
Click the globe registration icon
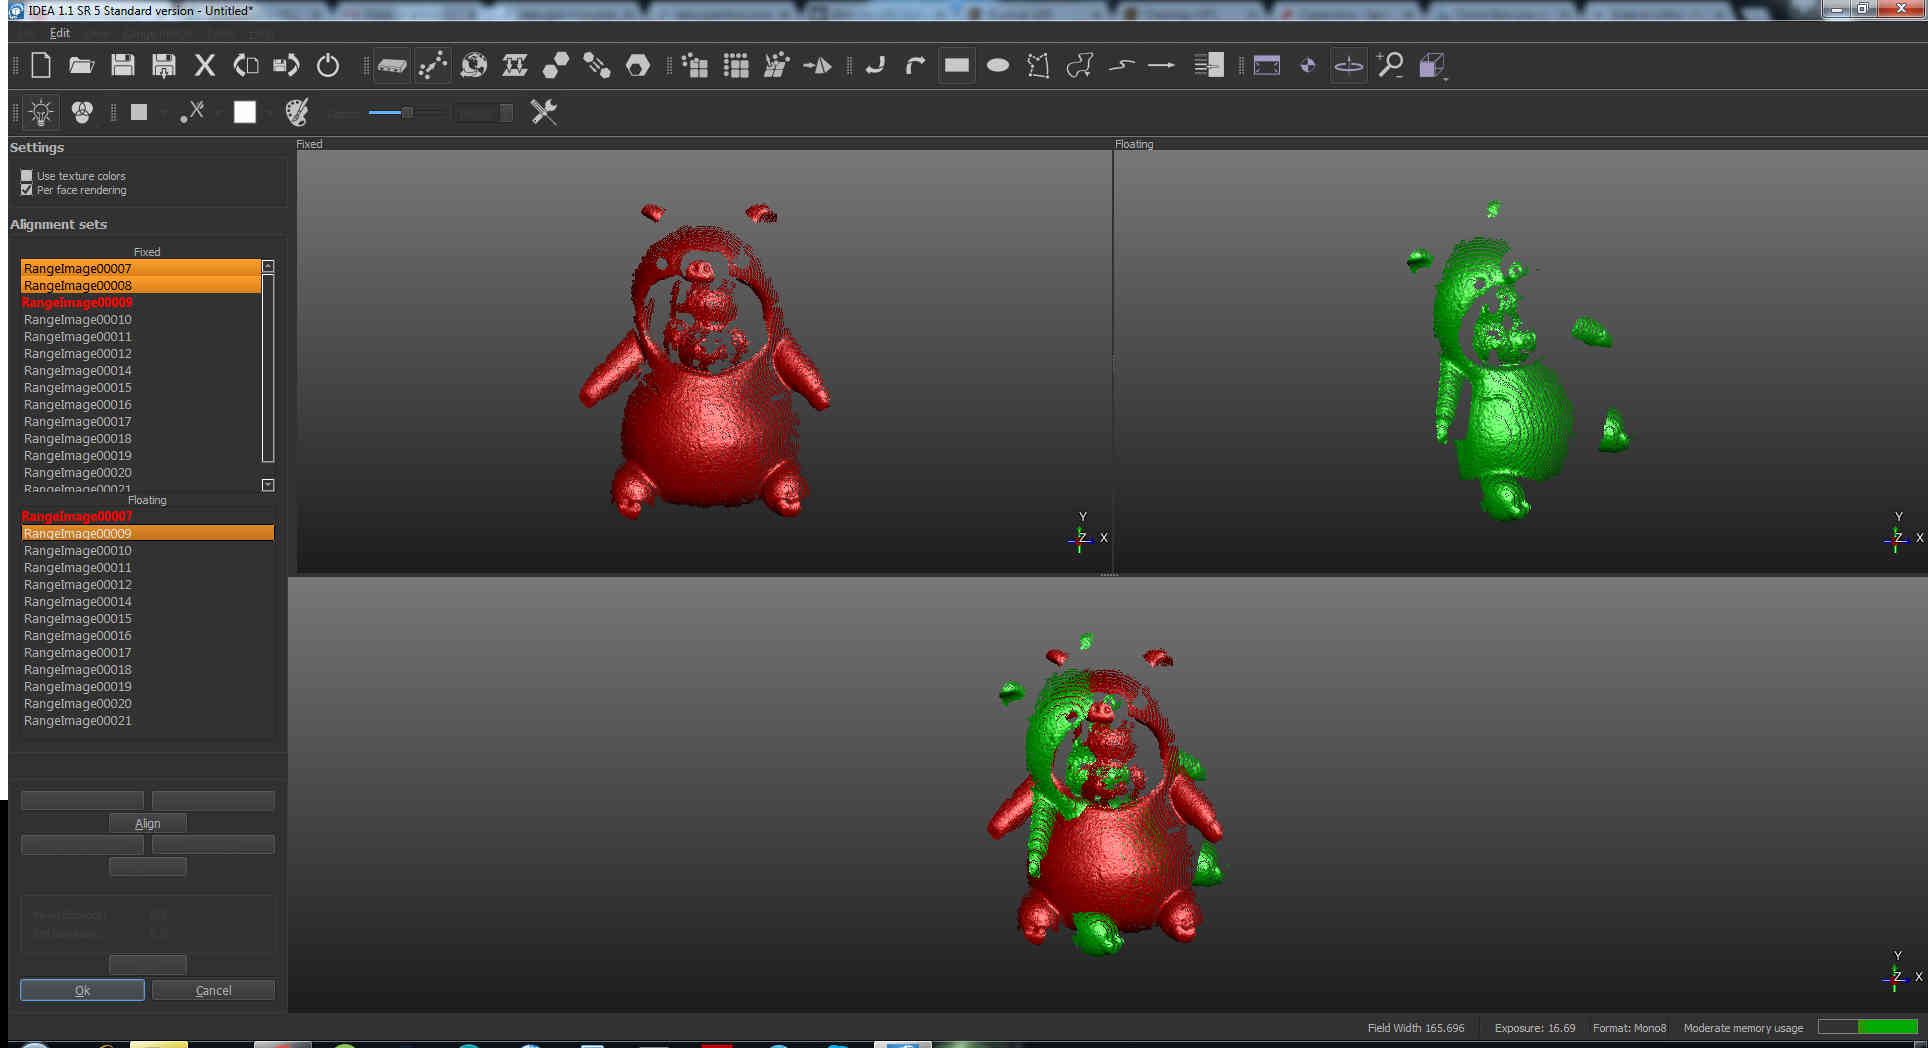point(474,66)
